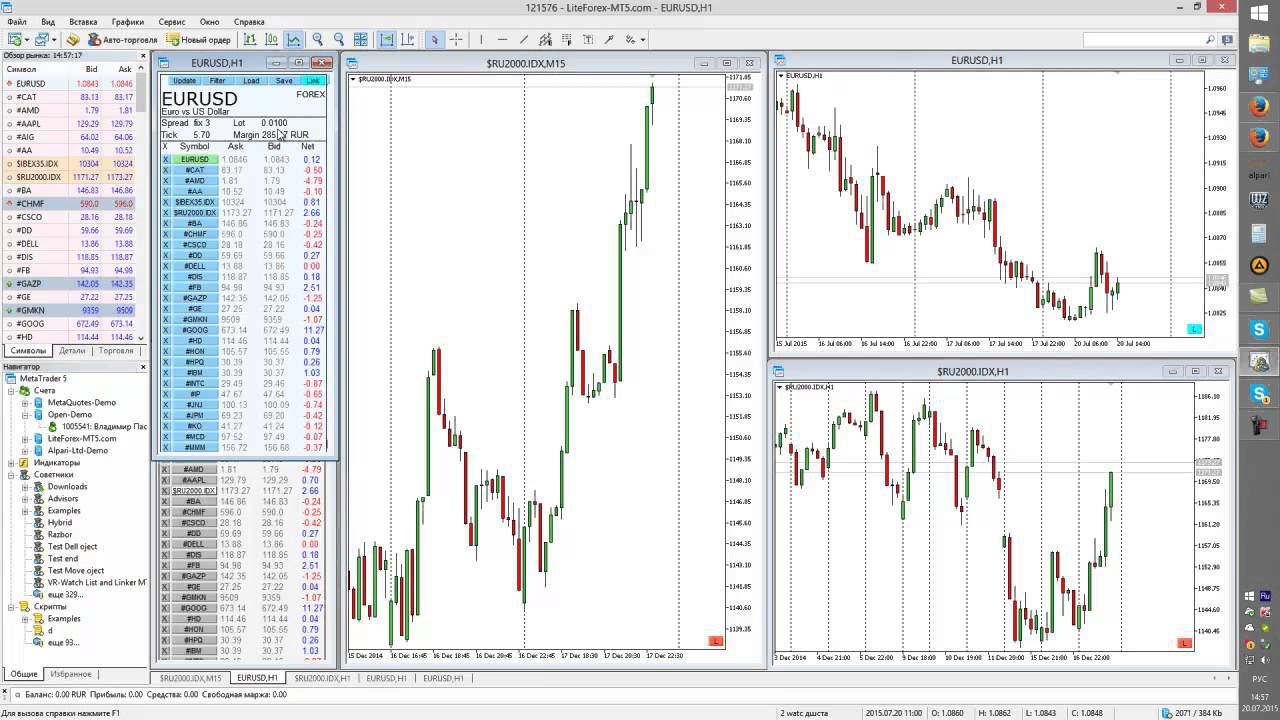Toggle chart shift icon

[x=408, y=39]
